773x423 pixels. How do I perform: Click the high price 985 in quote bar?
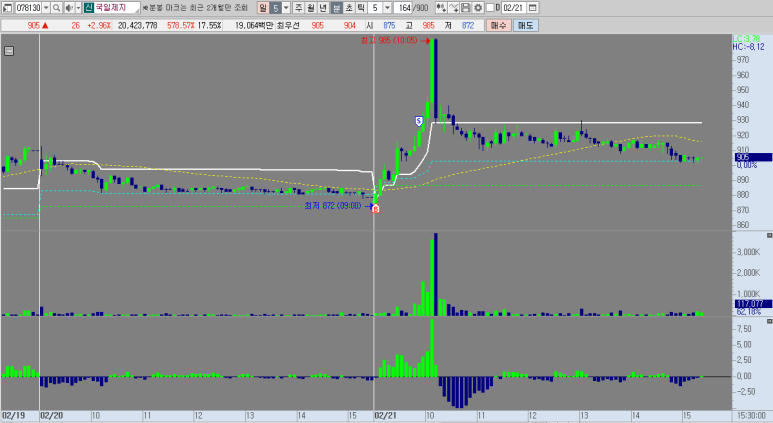pyautogui.click(x=428, y=25)
